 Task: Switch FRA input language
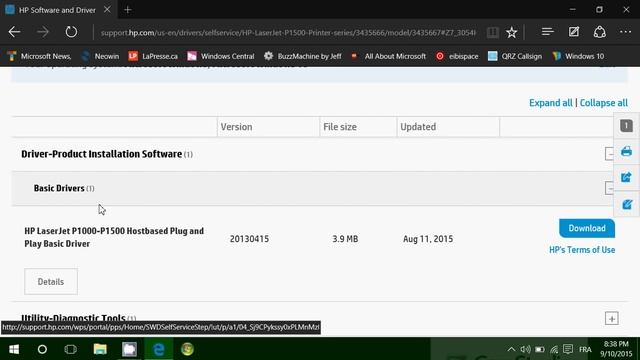[585, 349]
